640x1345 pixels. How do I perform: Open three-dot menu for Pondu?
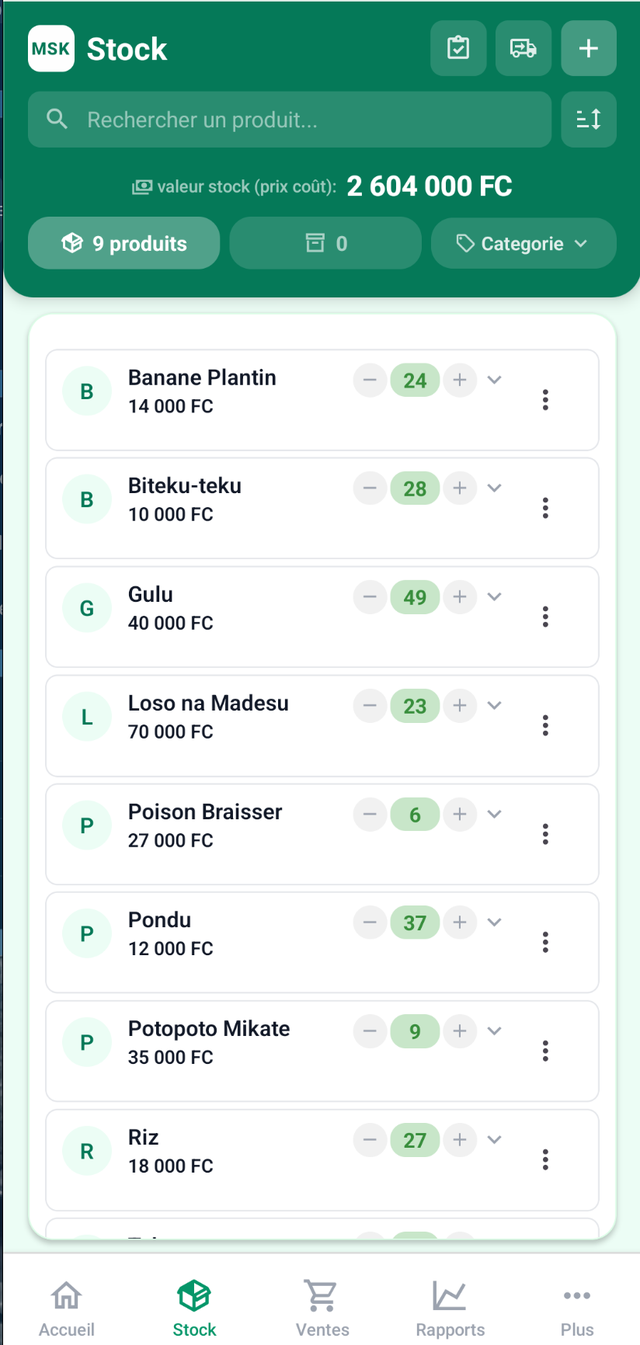pos(545,942)
